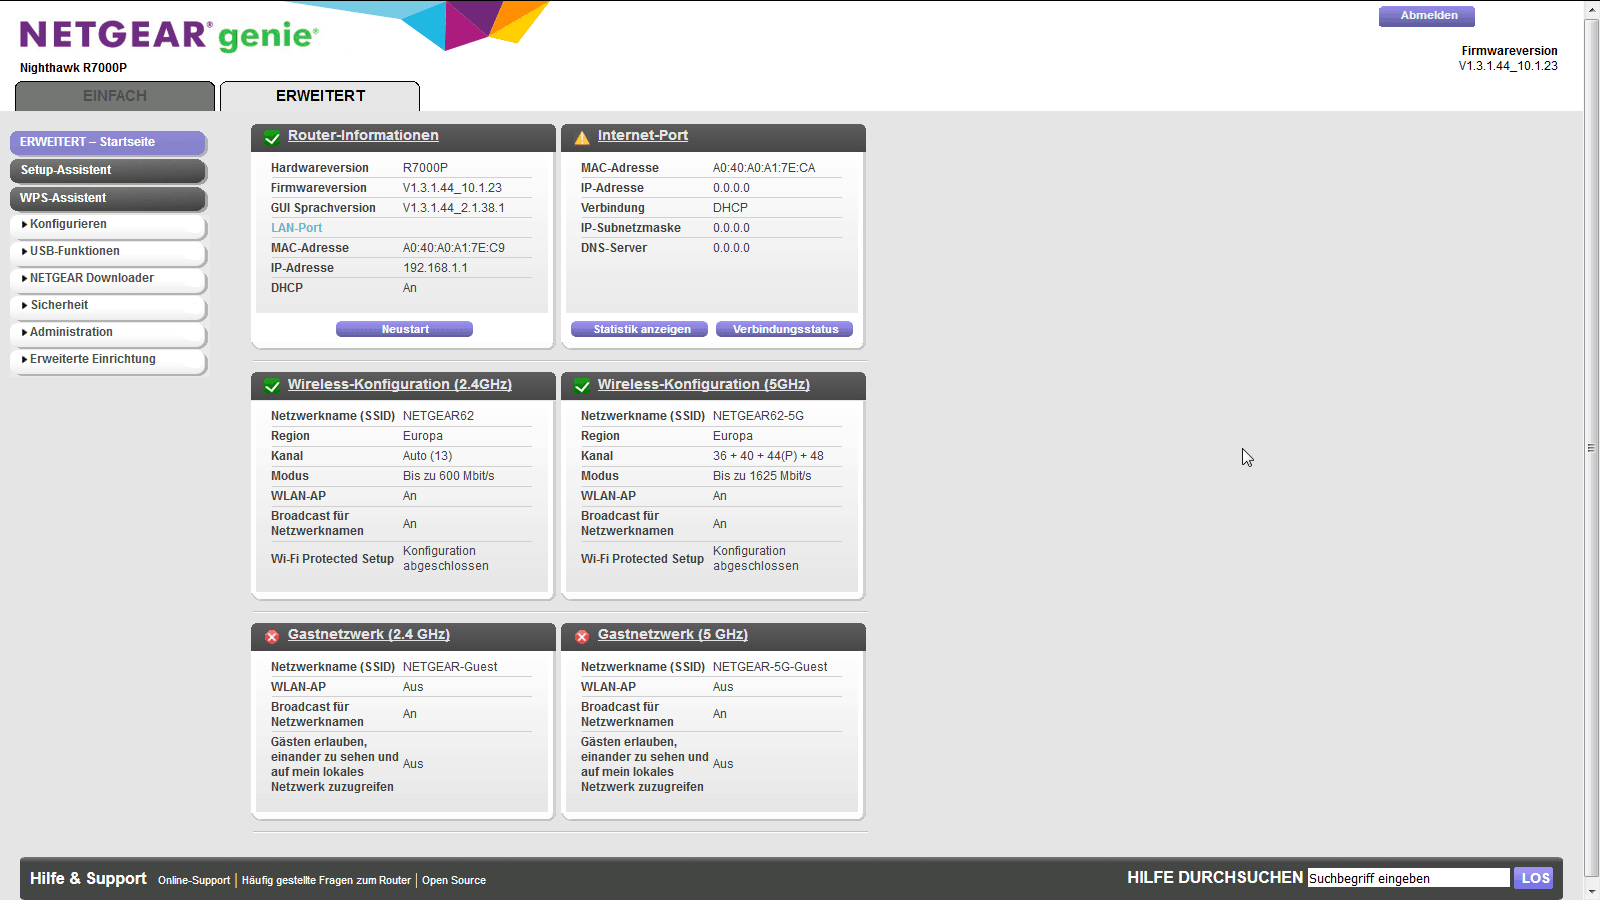
Task: Open the Open Source link
Action: pos(454,880)
